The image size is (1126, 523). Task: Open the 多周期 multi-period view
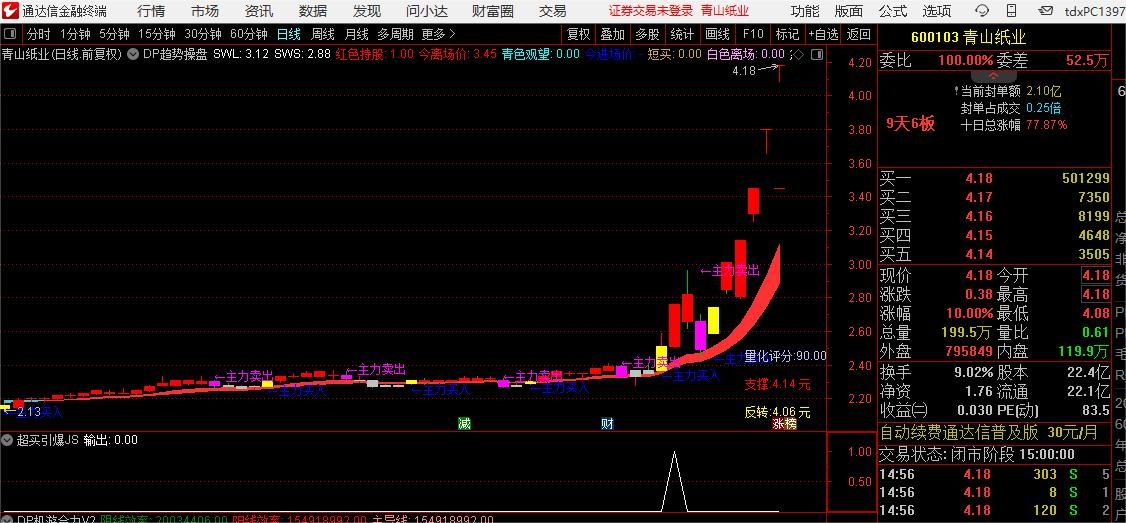tap(396, 34)
